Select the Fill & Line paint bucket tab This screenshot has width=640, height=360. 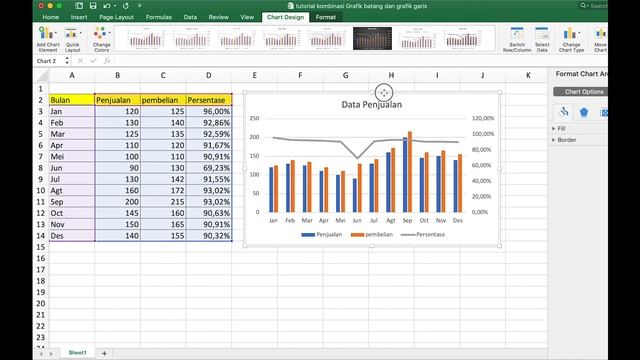point(564,112)
